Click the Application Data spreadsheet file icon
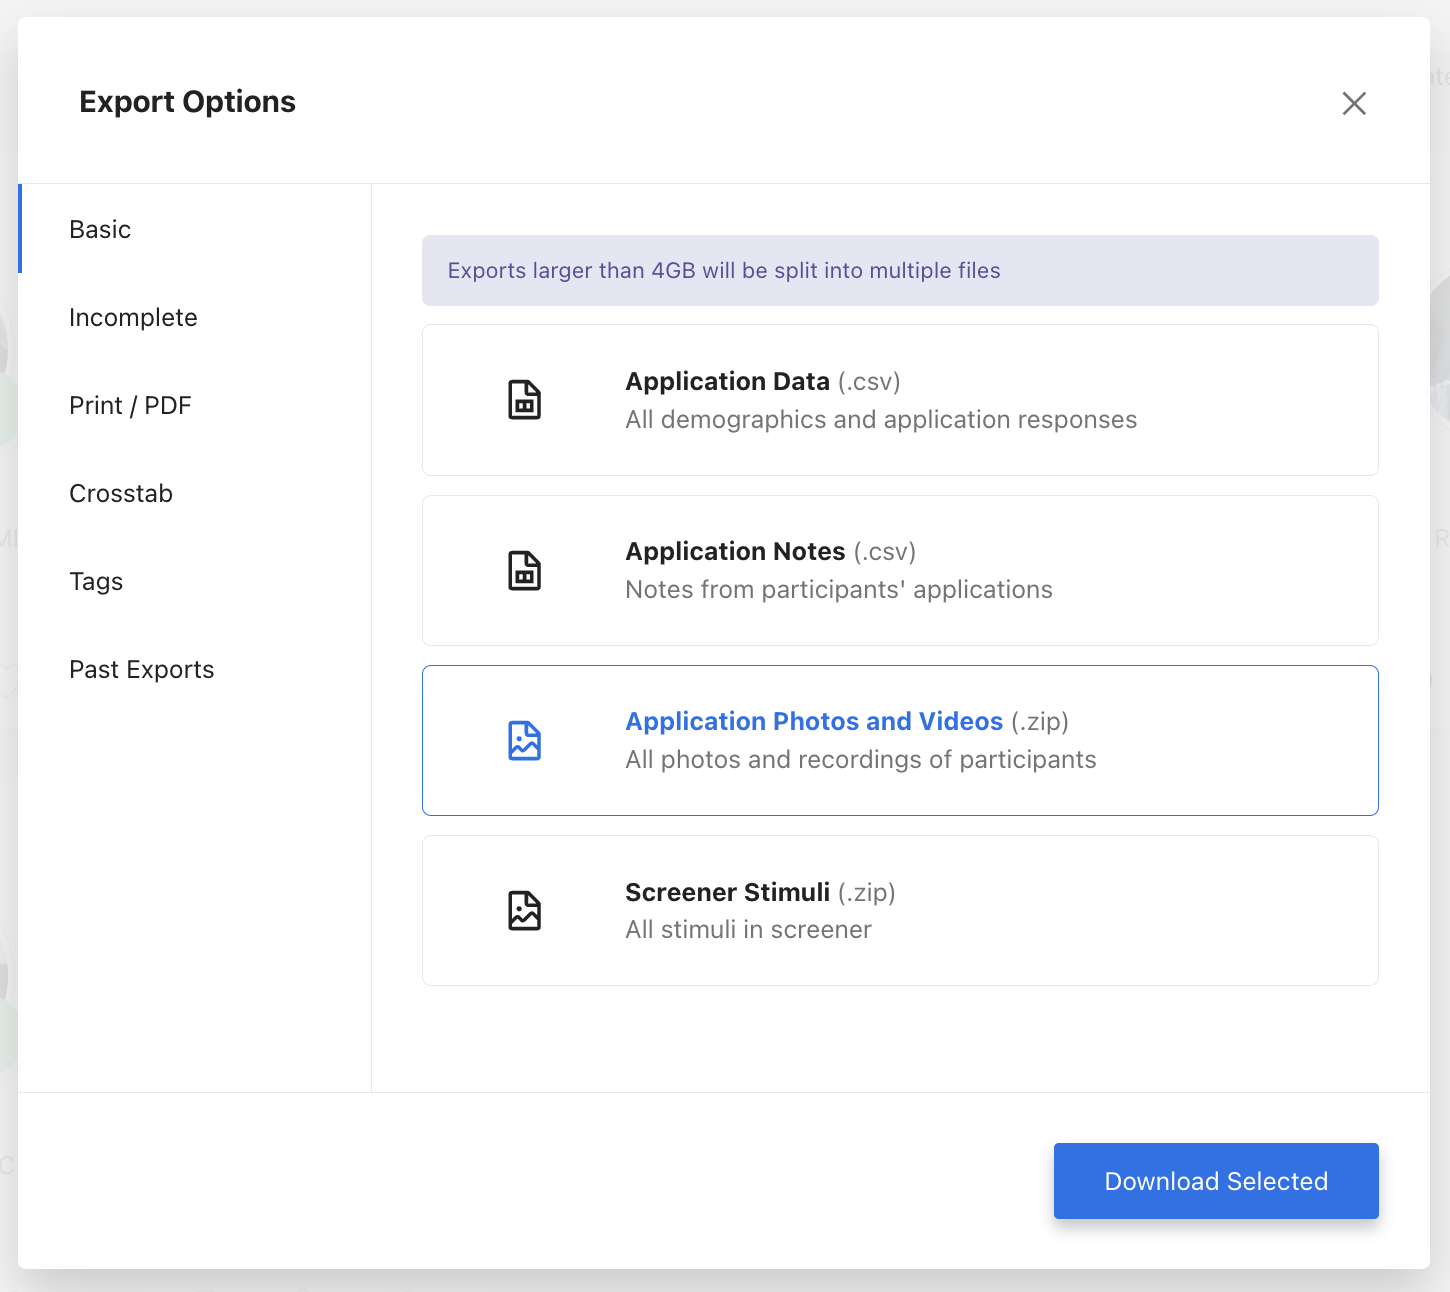This screenshot has height=1292, width=1450. 525,400
